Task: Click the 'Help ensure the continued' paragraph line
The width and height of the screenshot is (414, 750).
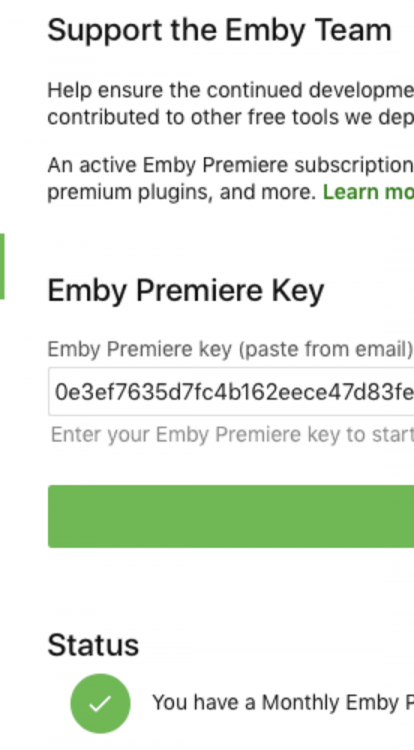Action: [x=230, y=90]
